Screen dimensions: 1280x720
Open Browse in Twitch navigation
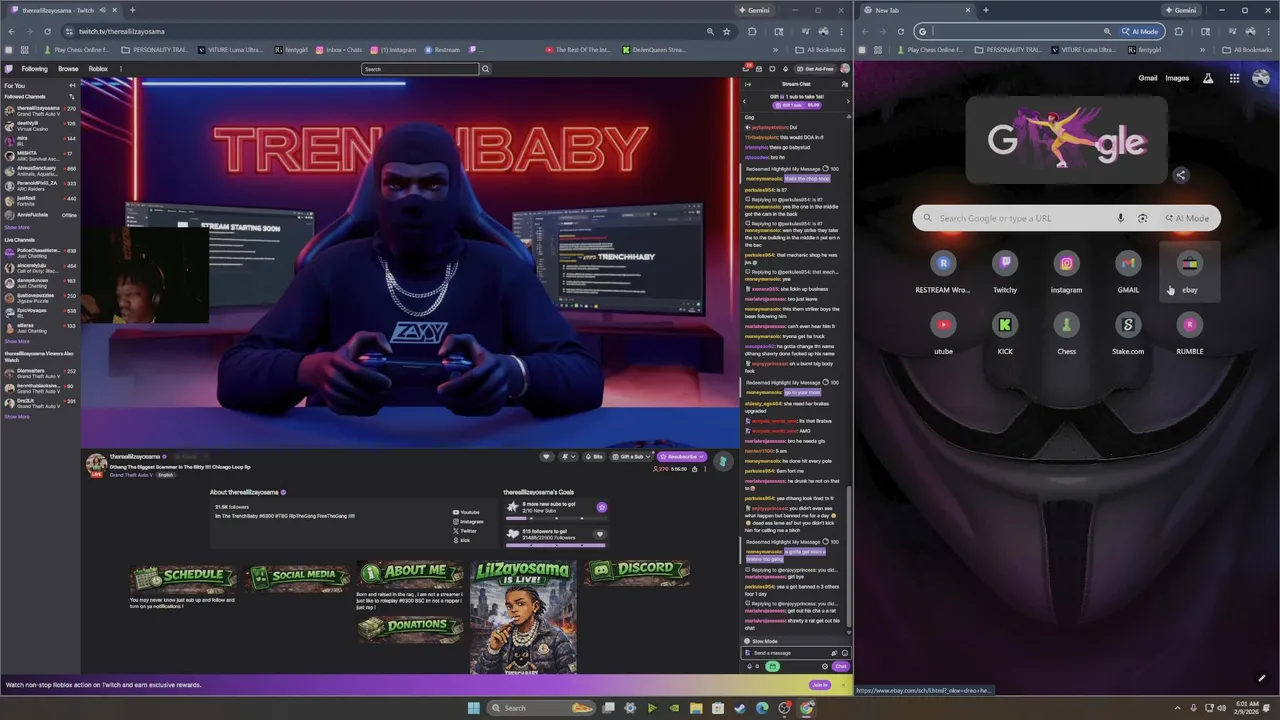(x=68, y=69)
